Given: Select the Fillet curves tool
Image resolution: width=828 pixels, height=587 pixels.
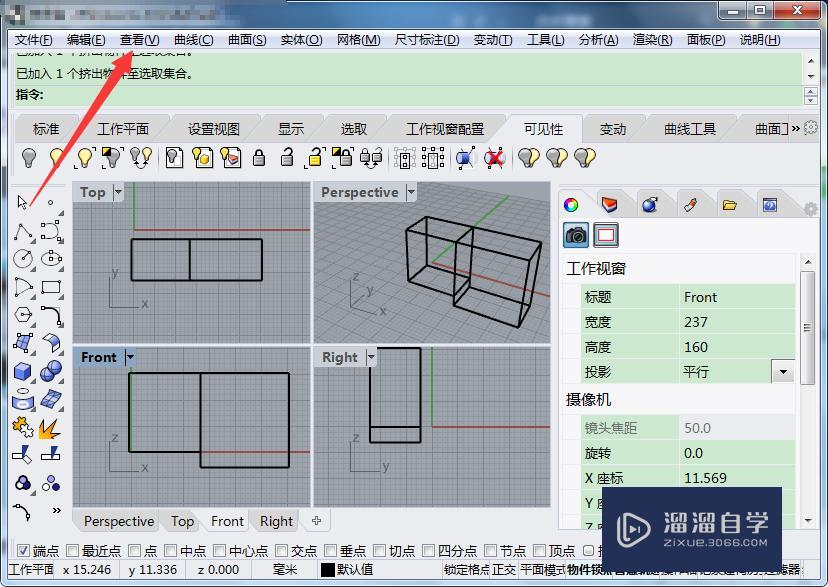Looking at the screenshot, I should (52, 316).
